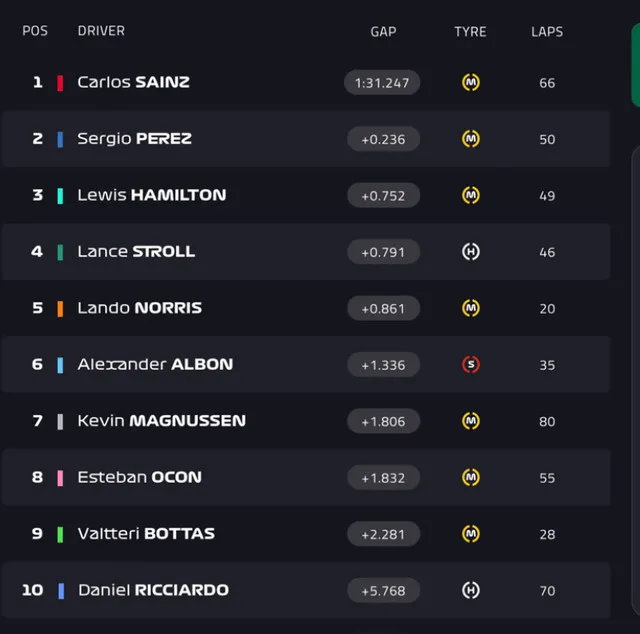The width and height of the screenshot is (640, 634).
Task: Click the pink team color bar beside Ocon
Action: click(60, 478)
